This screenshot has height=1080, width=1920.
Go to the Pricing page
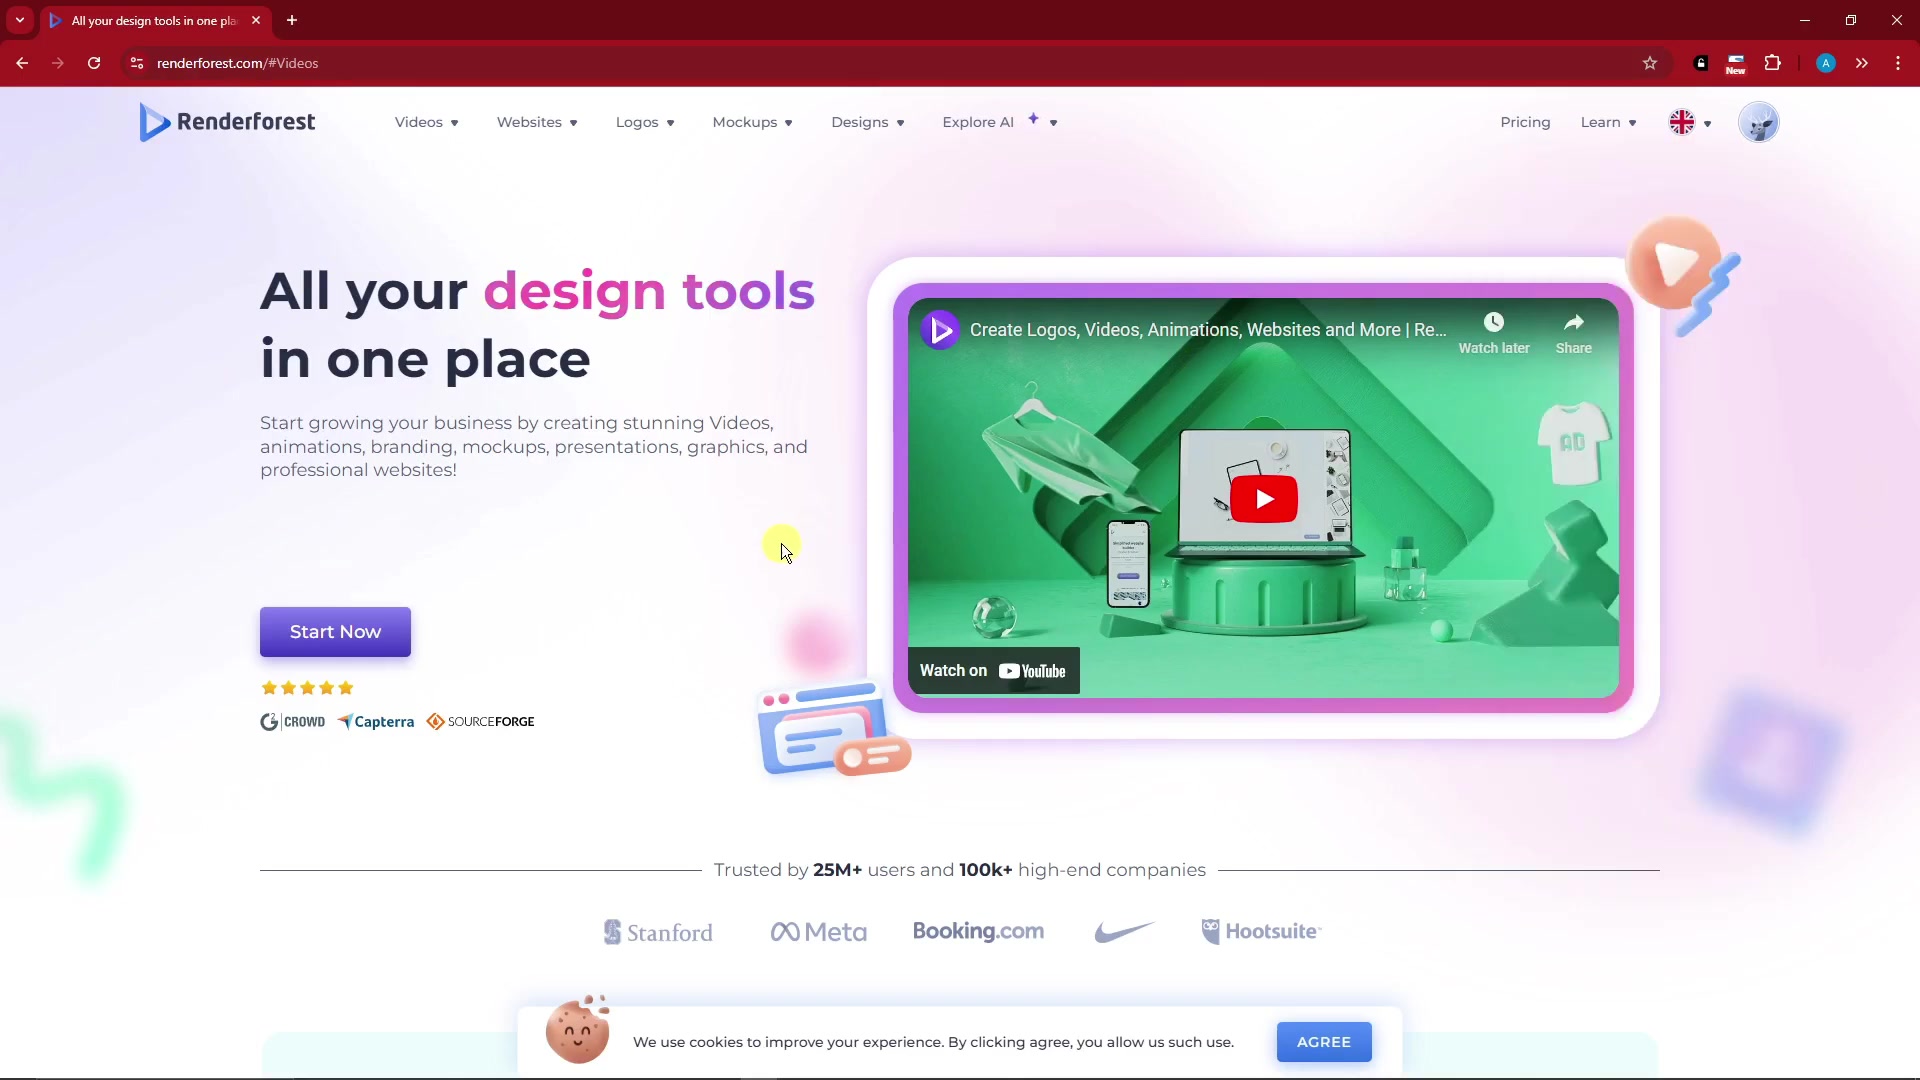[x=1525, y=122]
